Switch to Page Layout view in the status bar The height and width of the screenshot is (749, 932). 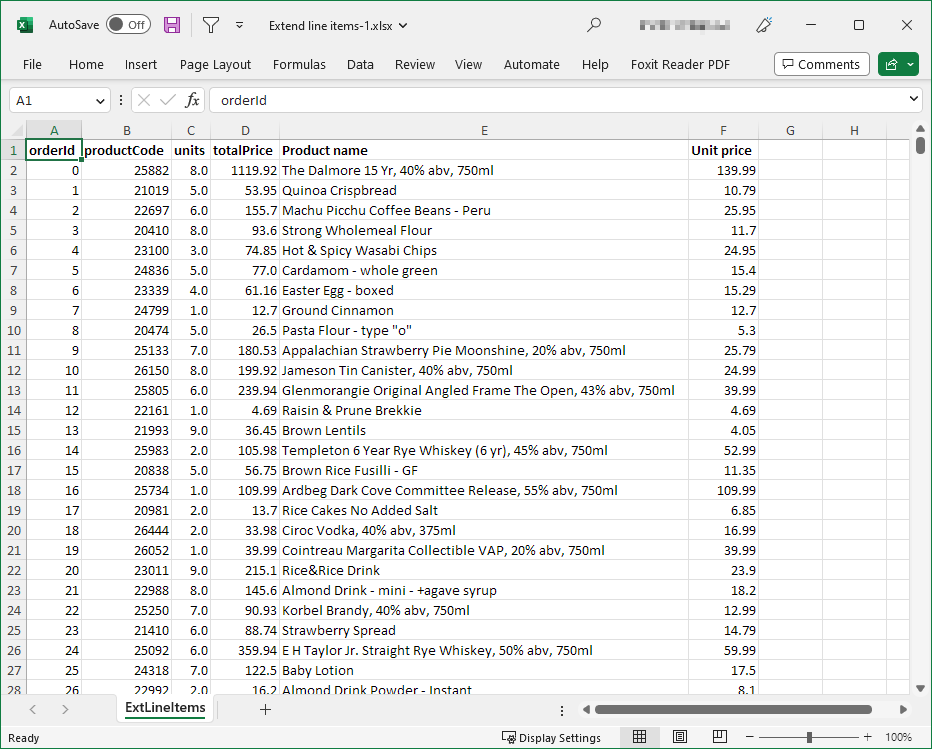680,737
